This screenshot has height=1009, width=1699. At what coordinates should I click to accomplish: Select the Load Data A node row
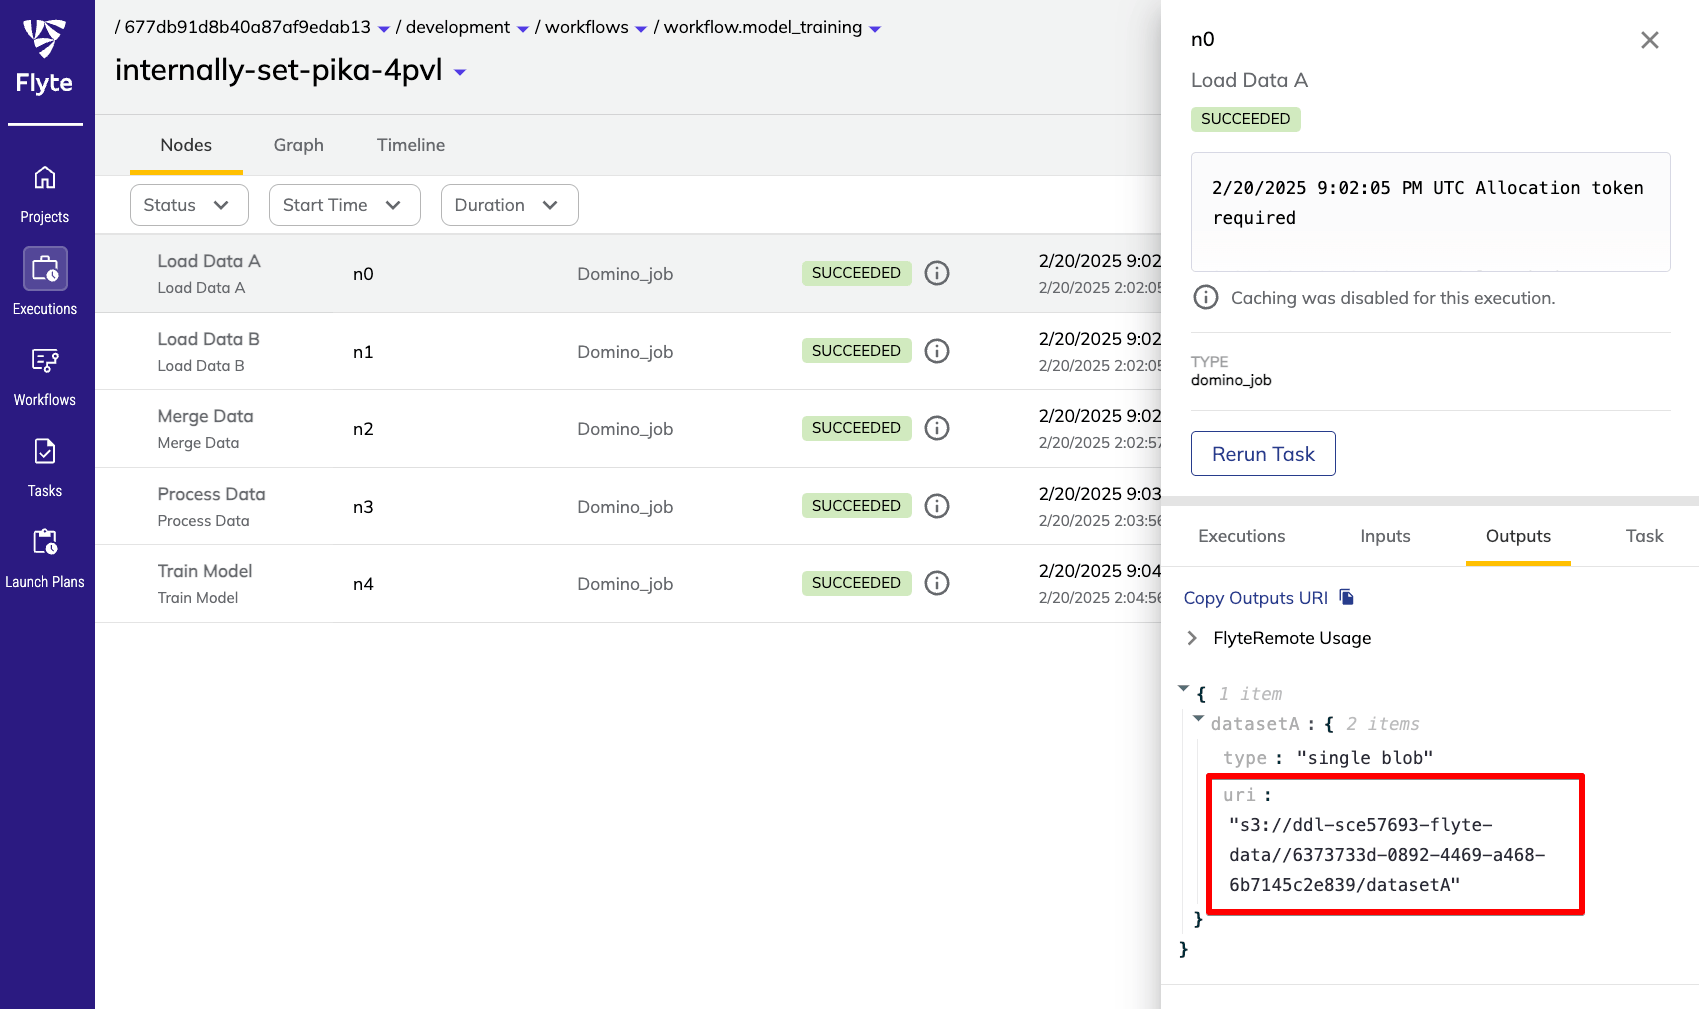[x=628, y=274]
